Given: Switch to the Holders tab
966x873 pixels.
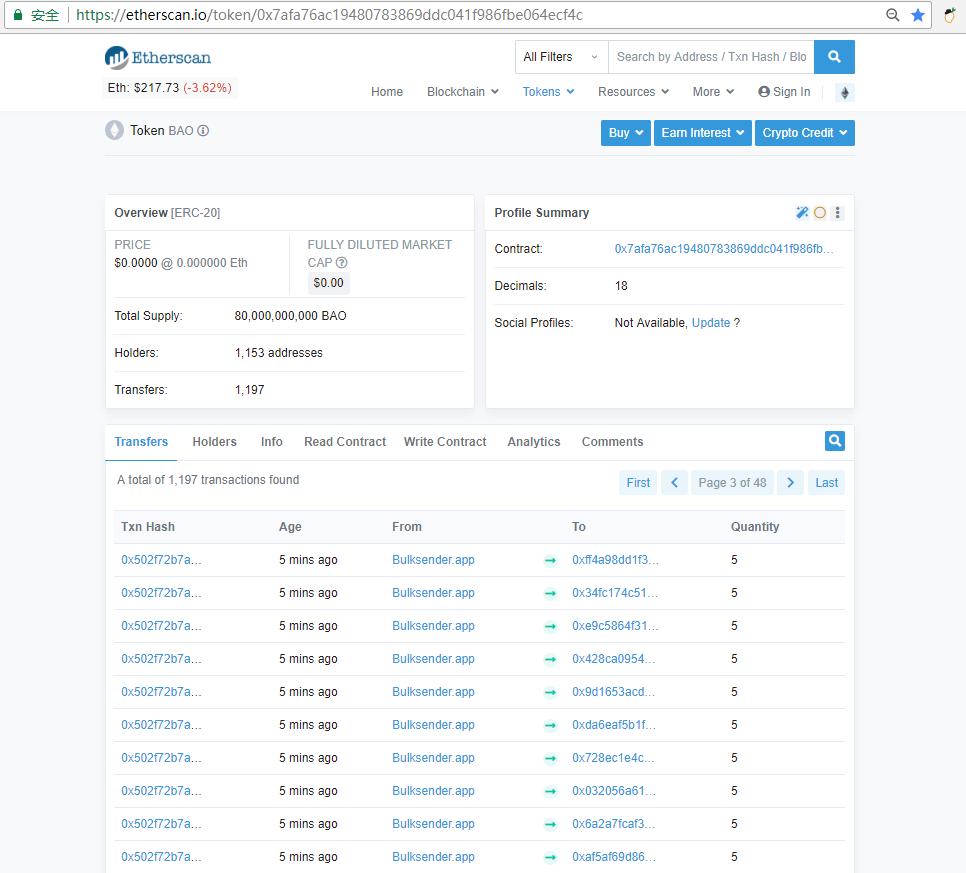Looking at the screenshot, I should point(214,442).
